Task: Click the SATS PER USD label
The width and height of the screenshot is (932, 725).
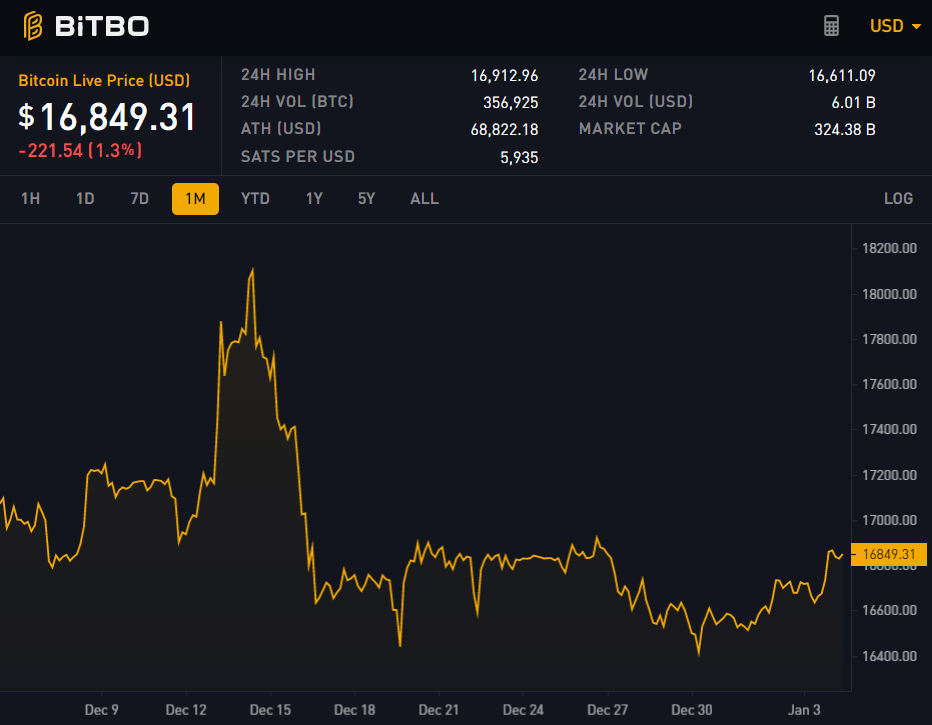Action: [298, 156]
